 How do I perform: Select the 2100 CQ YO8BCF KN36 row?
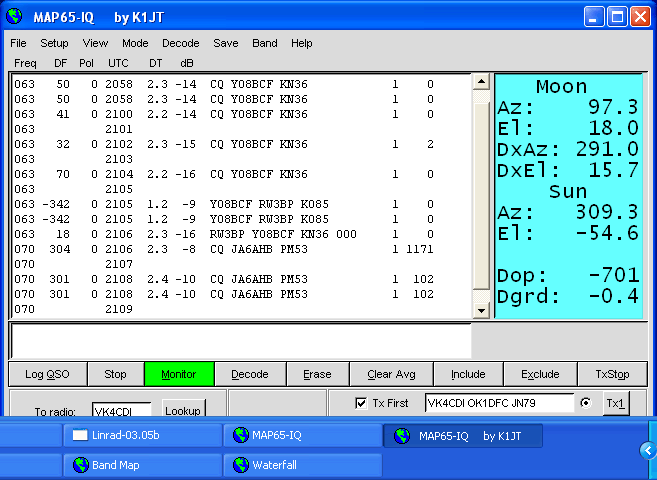pos(224,114)
